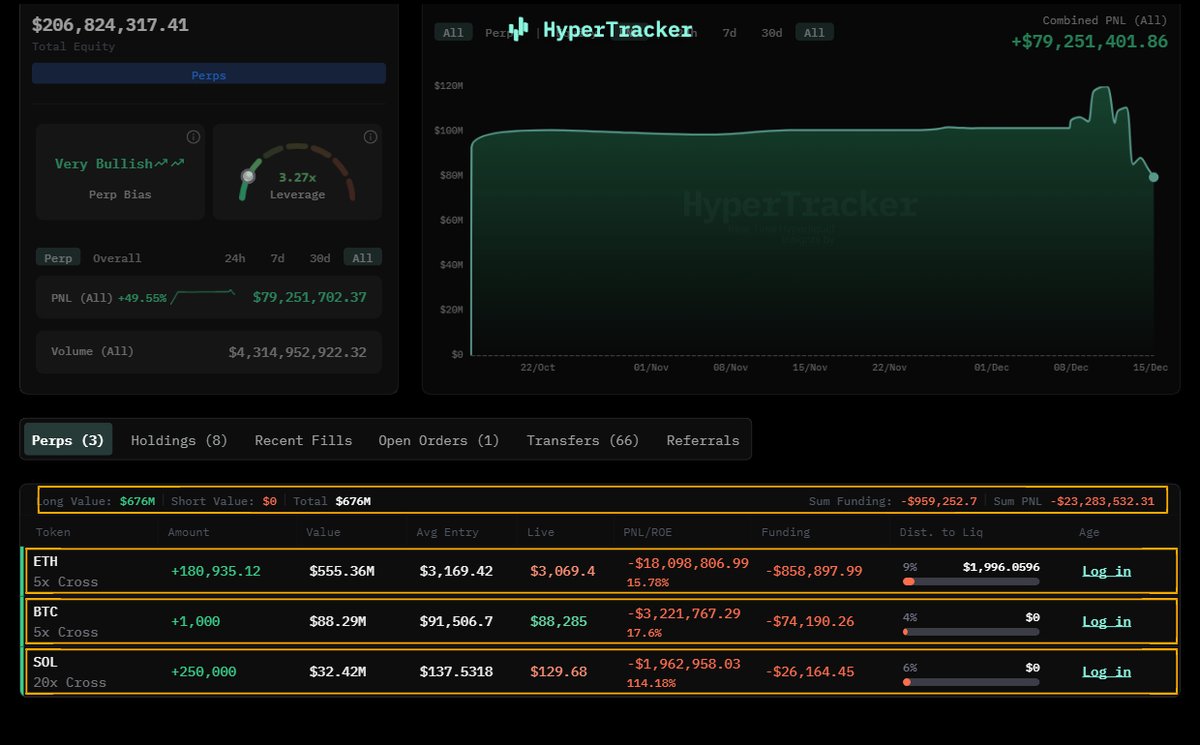Go to the Referrals tab

pos(702,440)
